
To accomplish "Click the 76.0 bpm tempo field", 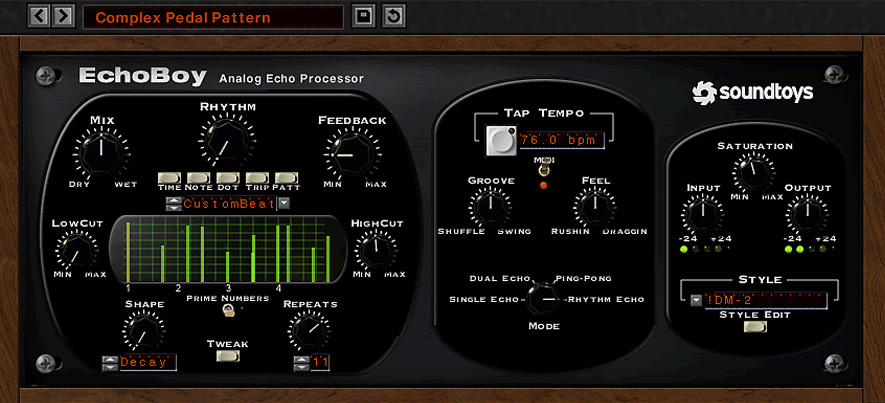I will [x=561, y=141].
